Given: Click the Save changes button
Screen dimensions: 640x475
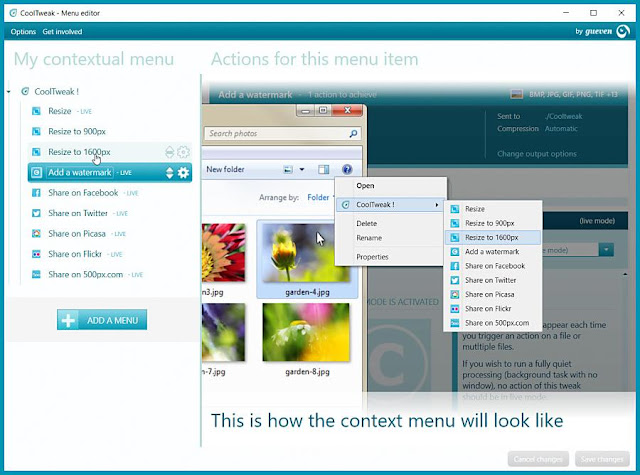Looking at the screenshot, I should click(x=602, y=459).
